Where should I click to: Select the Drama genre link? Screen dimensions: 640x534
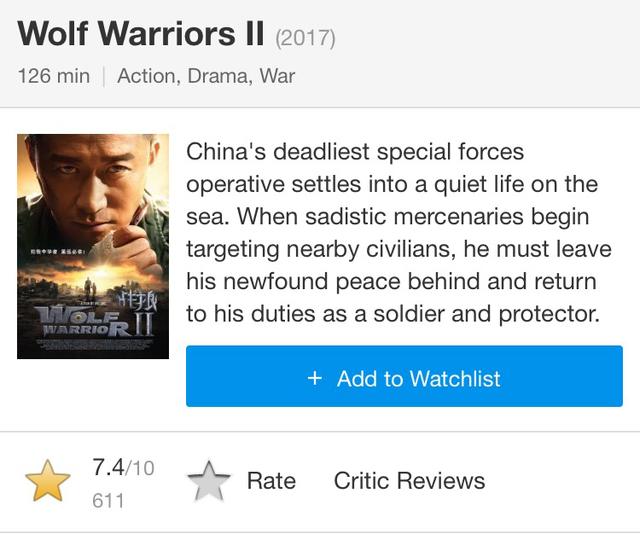pyautogui.click(x=220, y=76)
